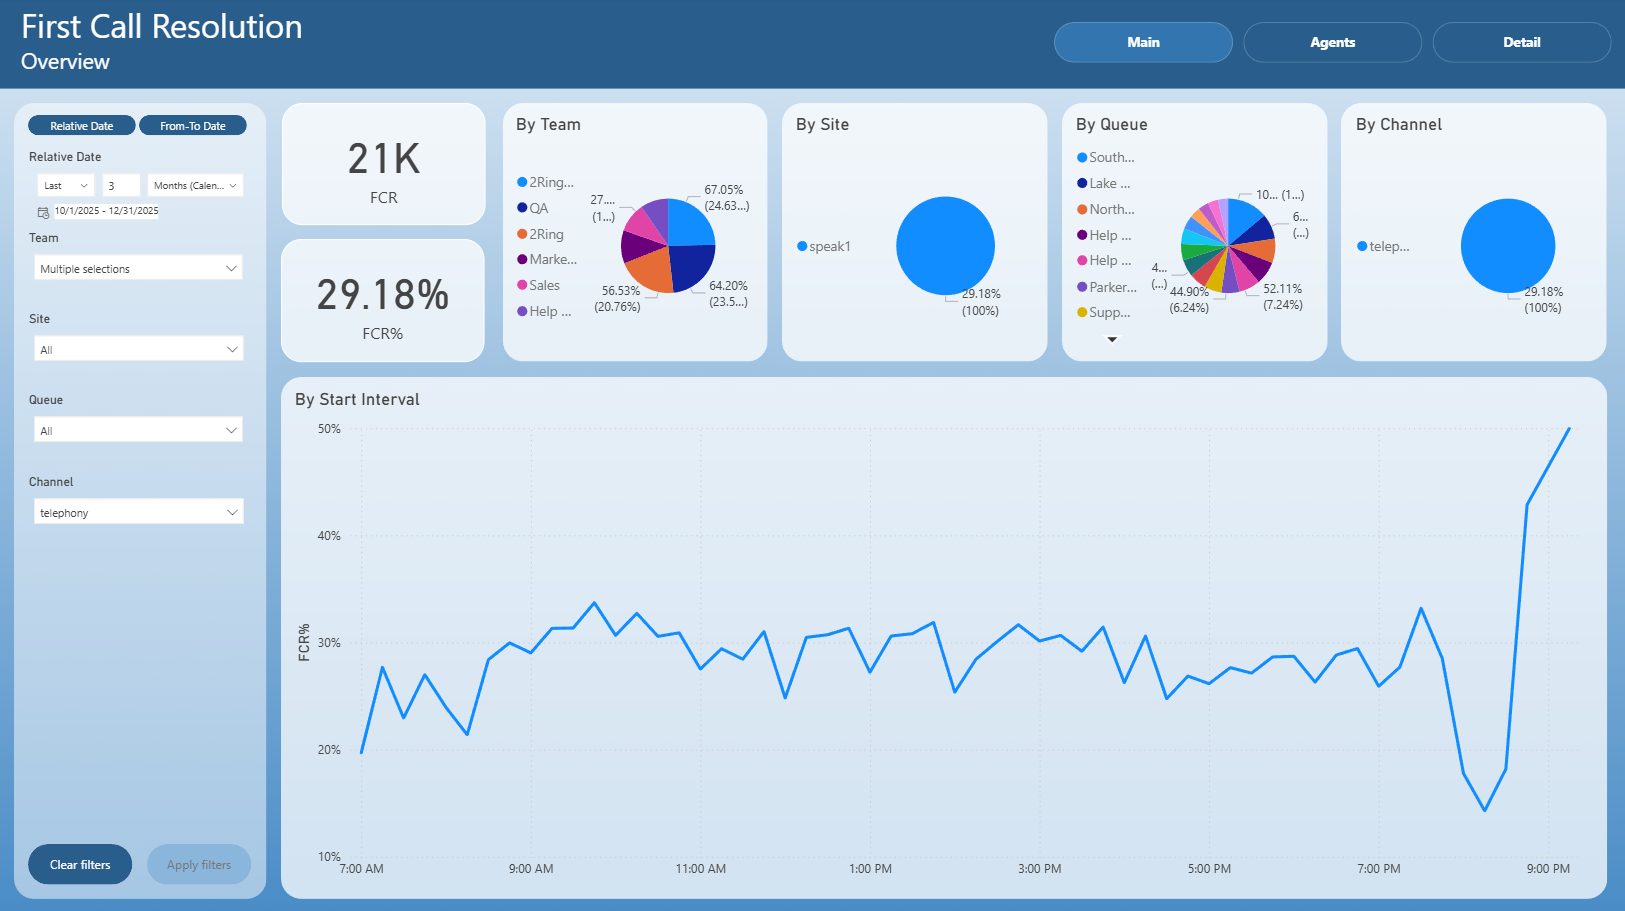
Task: Select the QA legend marker in By Team
Action: [x=522, y=208]
